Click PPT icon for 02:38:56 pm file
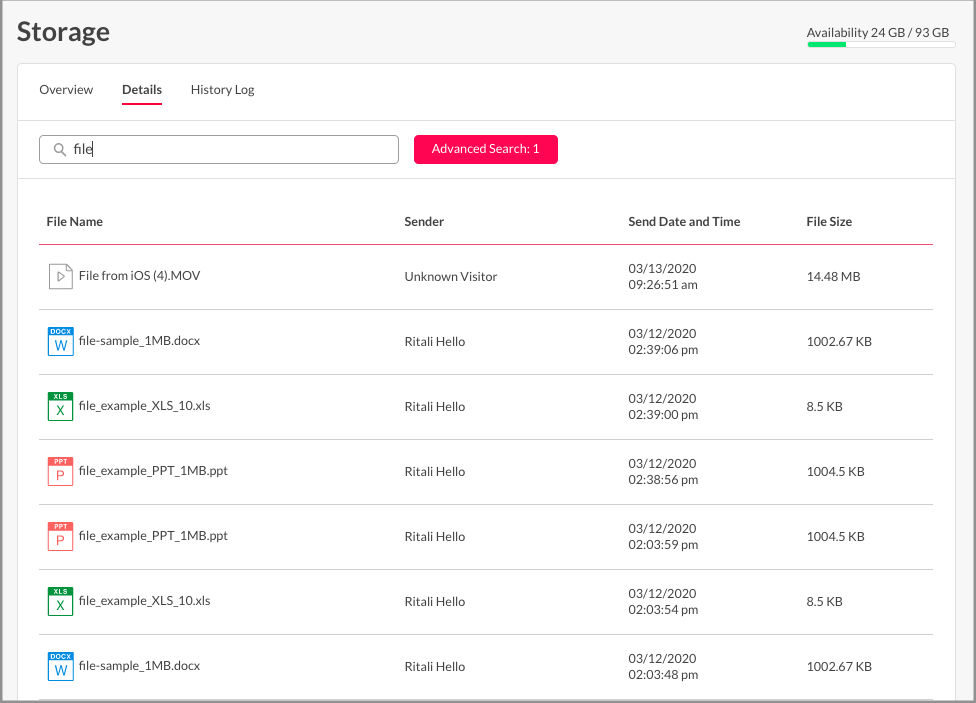The height and width of the screenshot is (703, 976). click(x=60, y=471)
